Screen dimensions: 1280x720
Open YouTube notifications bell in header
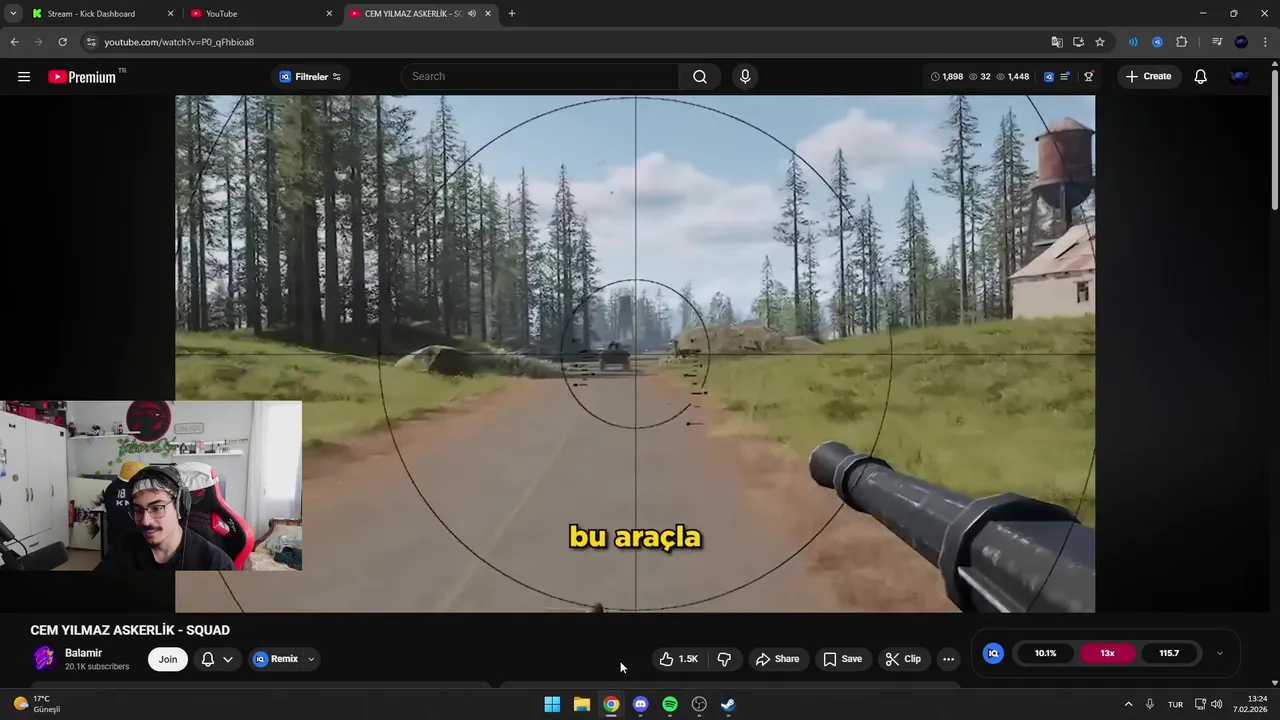click(1201, 76)
